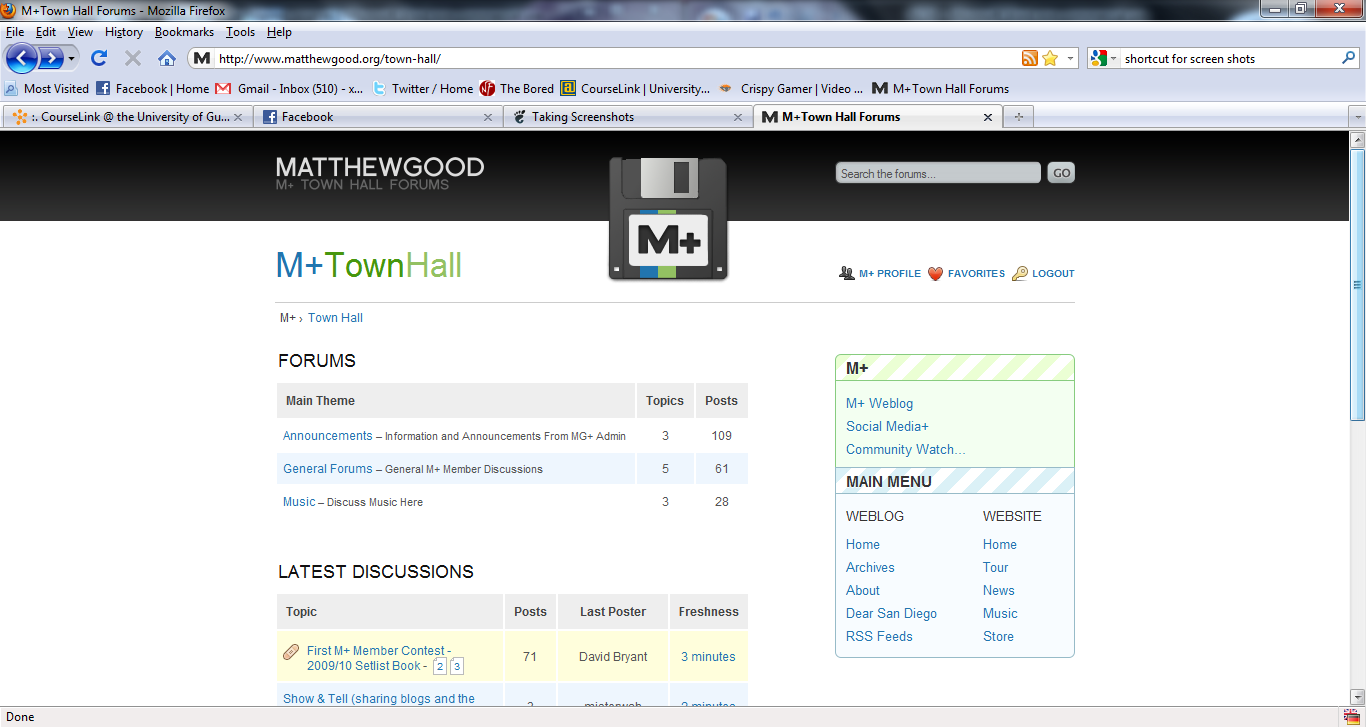Screen dimensions: 1366x728
Task: Click the 3 minutes freshness link
Action: point(708,657)
